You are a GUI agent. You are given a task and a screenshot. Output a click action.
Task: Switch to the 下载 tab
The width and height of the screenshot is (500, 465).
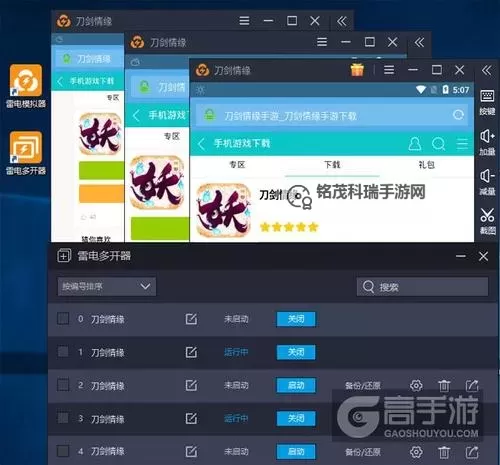pos(332,165)
